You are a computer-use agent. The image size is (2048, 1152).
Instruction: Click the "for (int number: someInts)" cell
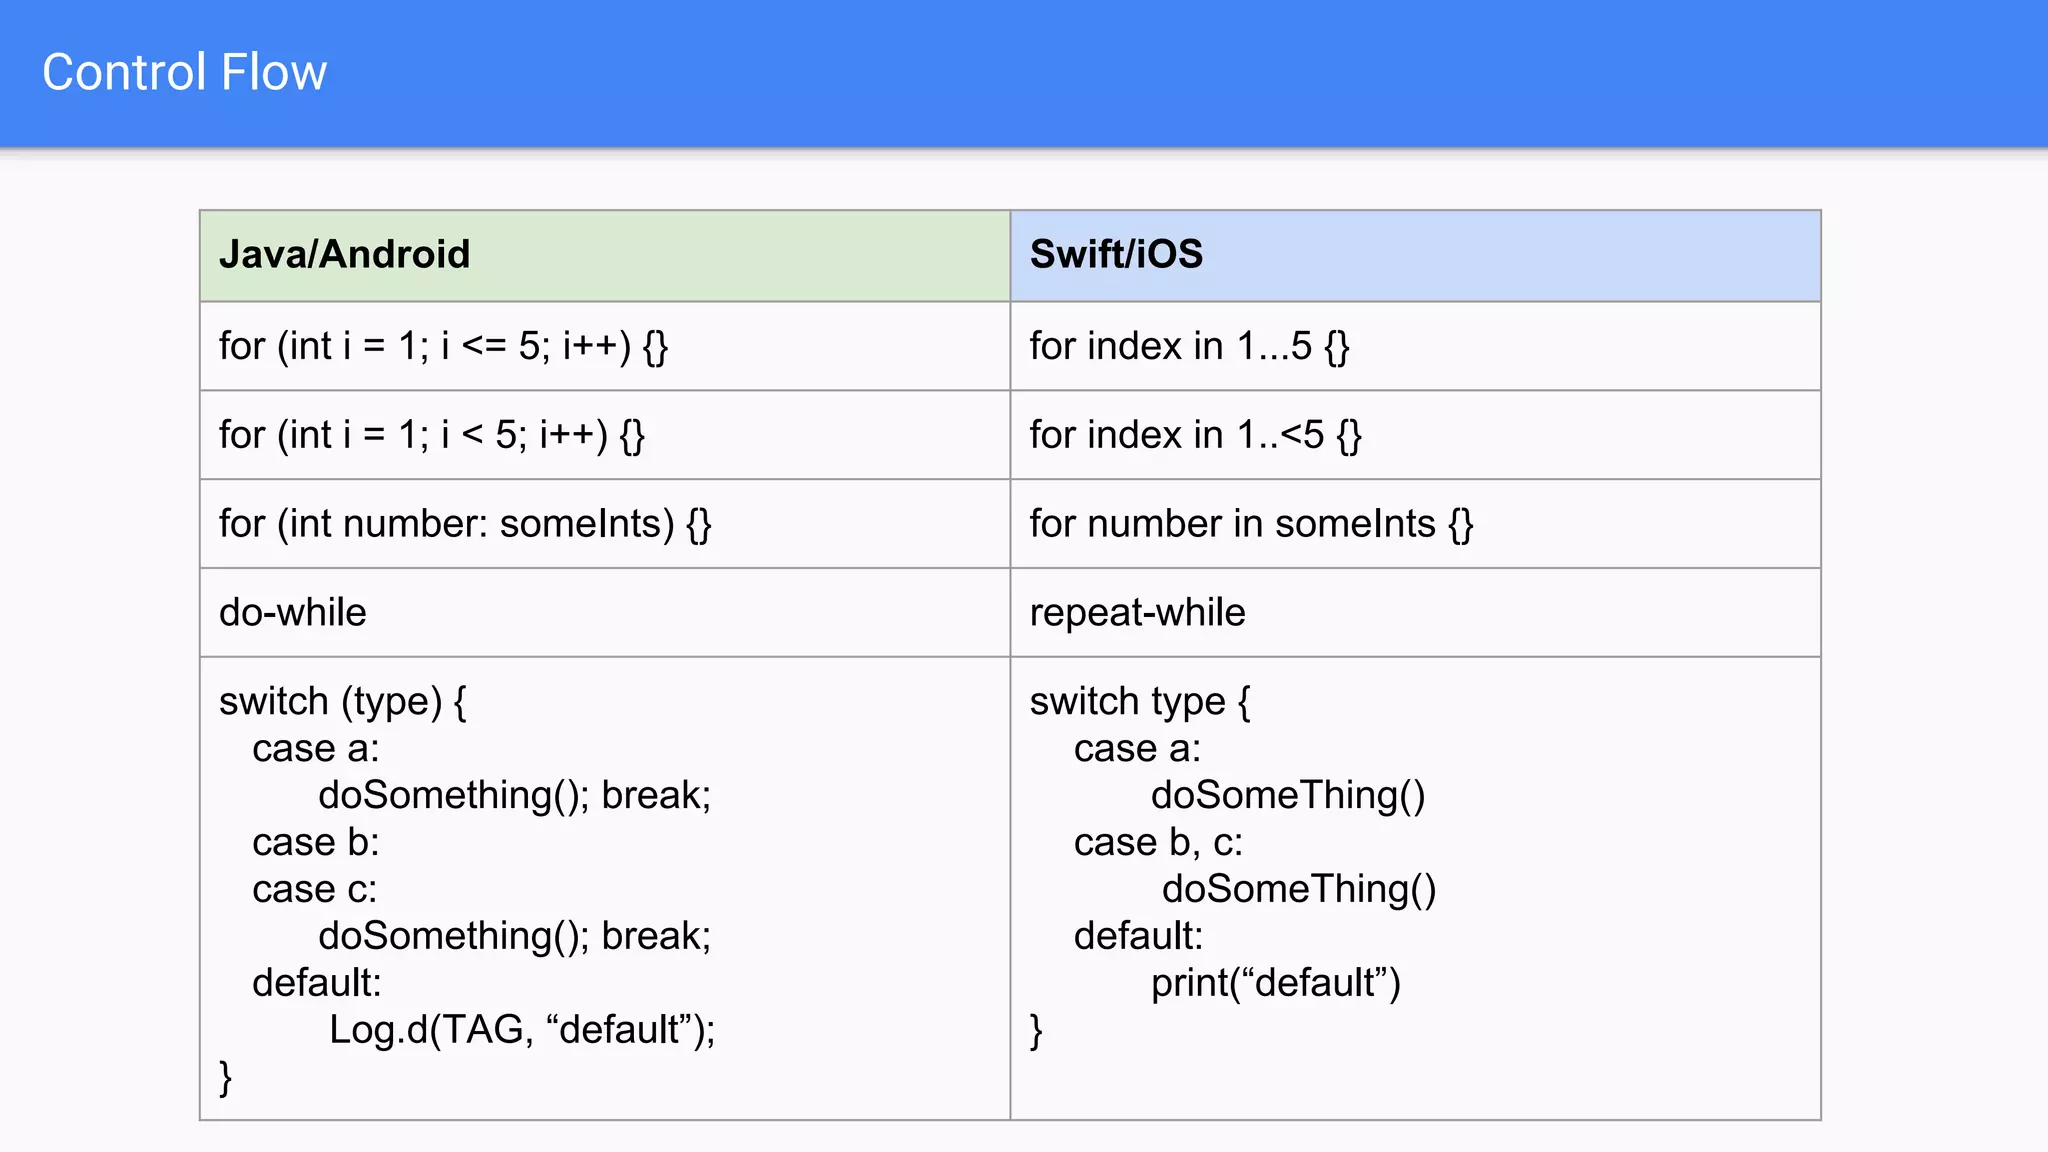(464, 525)
